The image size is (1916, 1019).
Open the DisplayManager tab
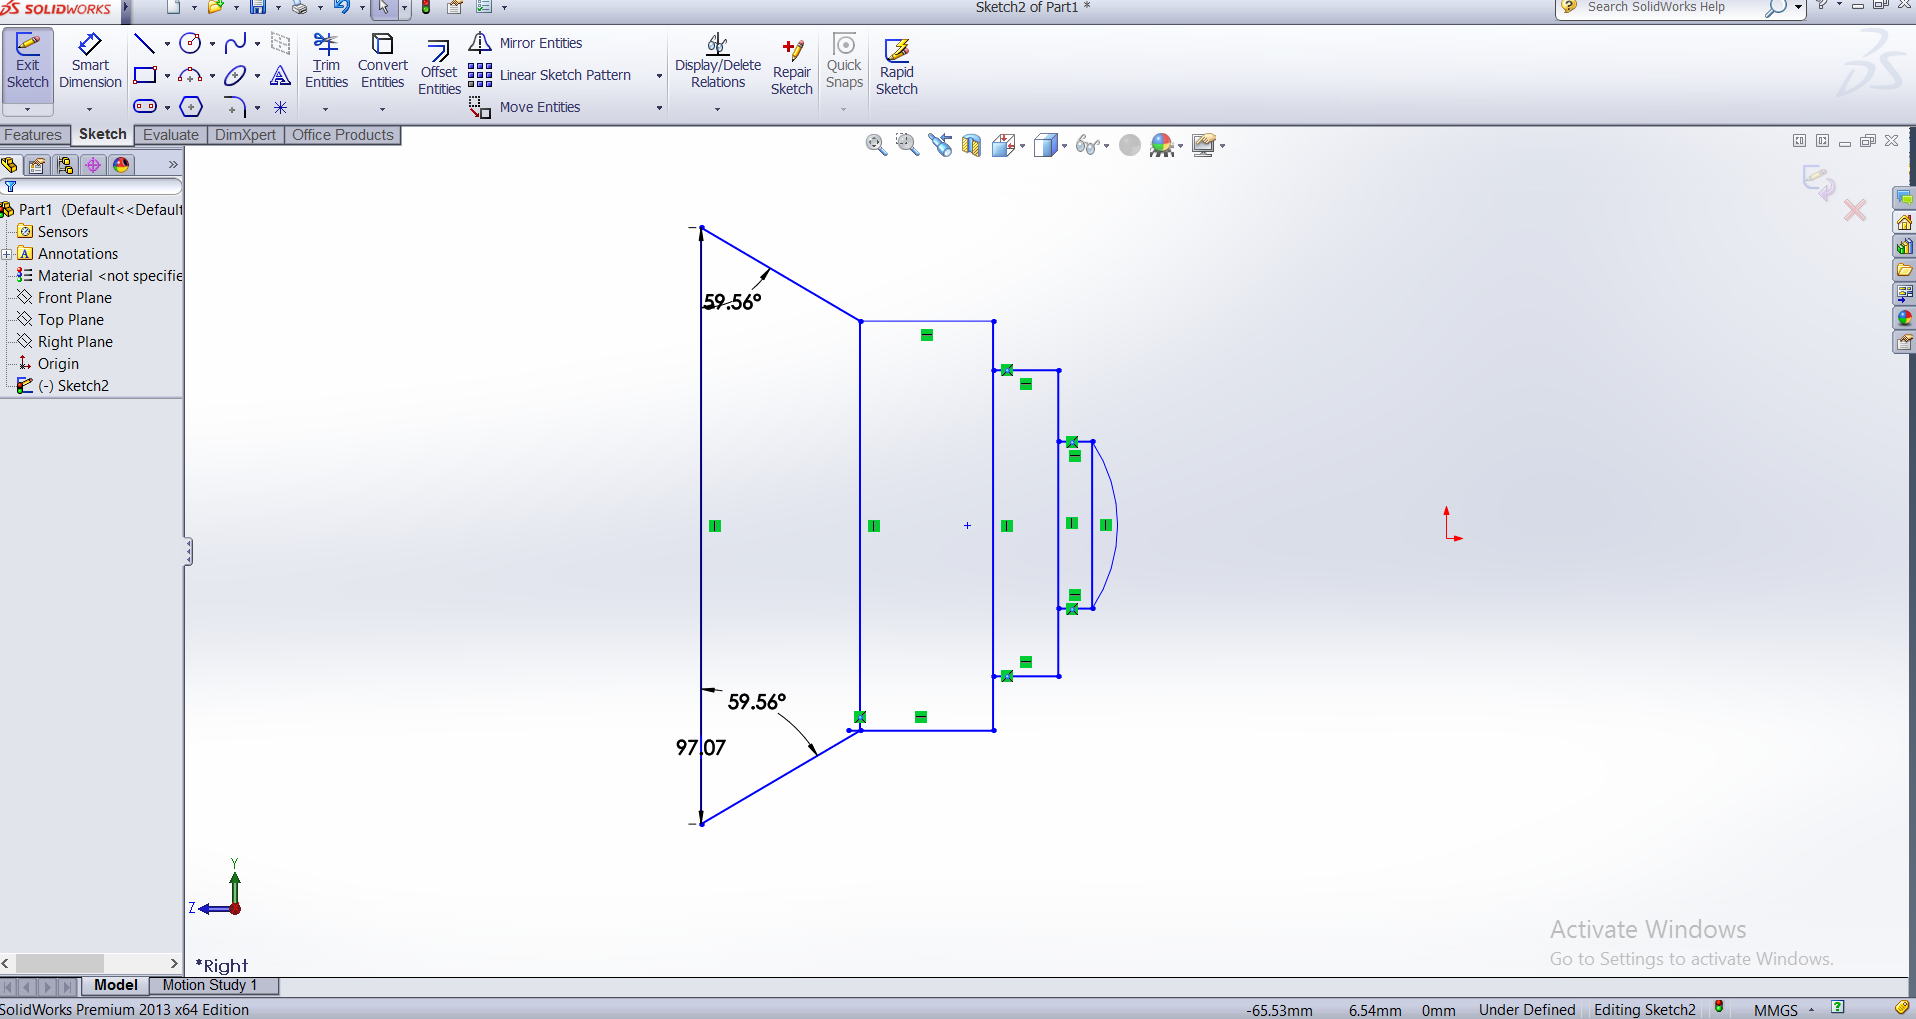click(121, 165)
